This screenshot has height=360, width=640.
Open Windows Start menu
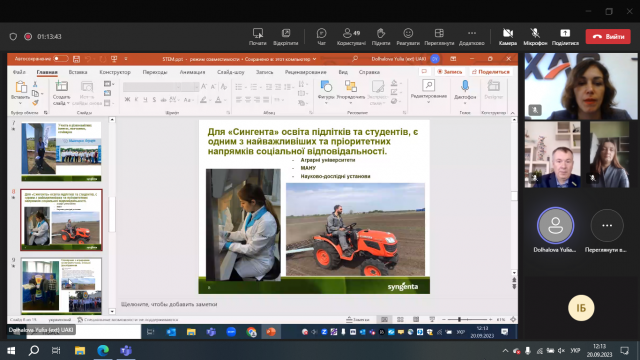tap(11, 351)
